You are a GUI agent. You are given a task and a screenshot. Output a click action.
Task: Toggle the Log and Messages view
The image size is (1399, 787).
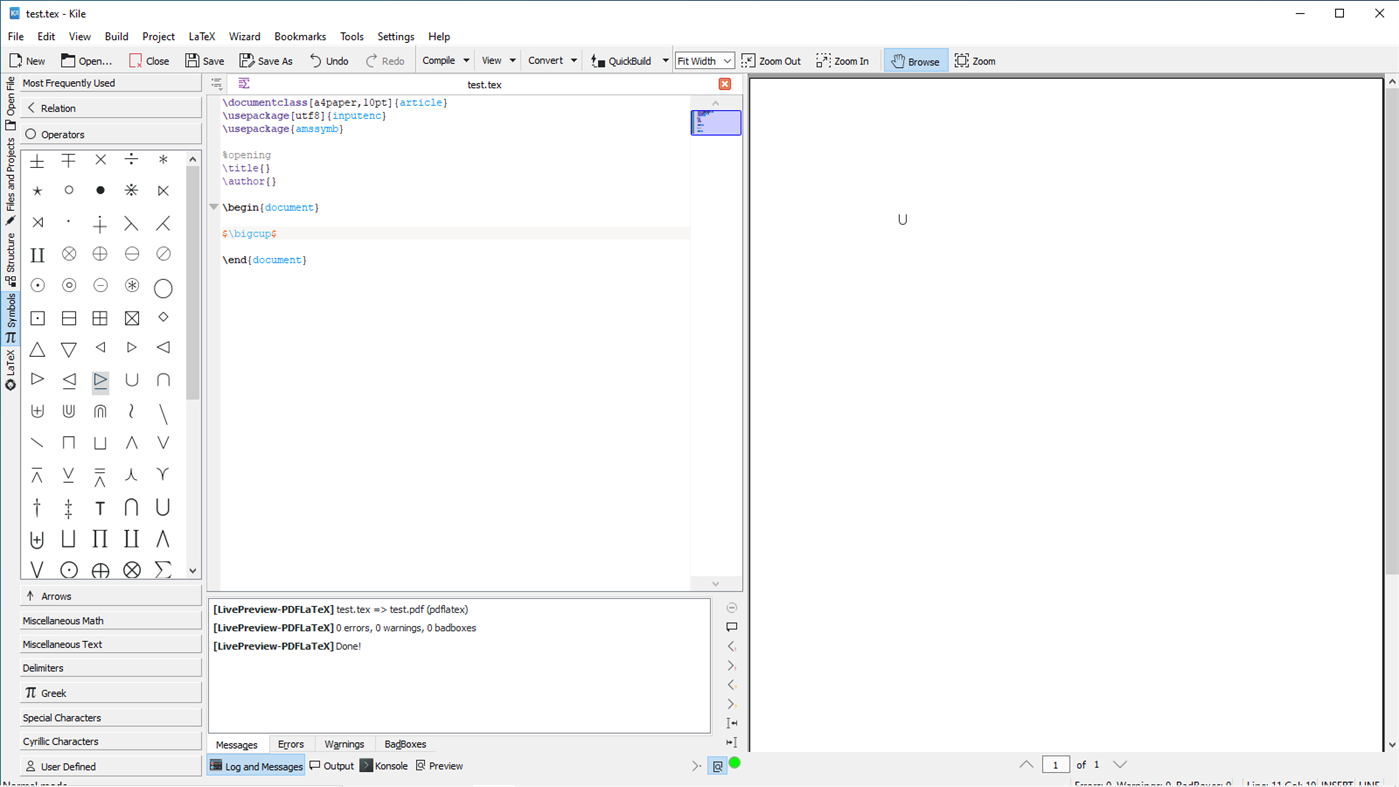(255, 765)
